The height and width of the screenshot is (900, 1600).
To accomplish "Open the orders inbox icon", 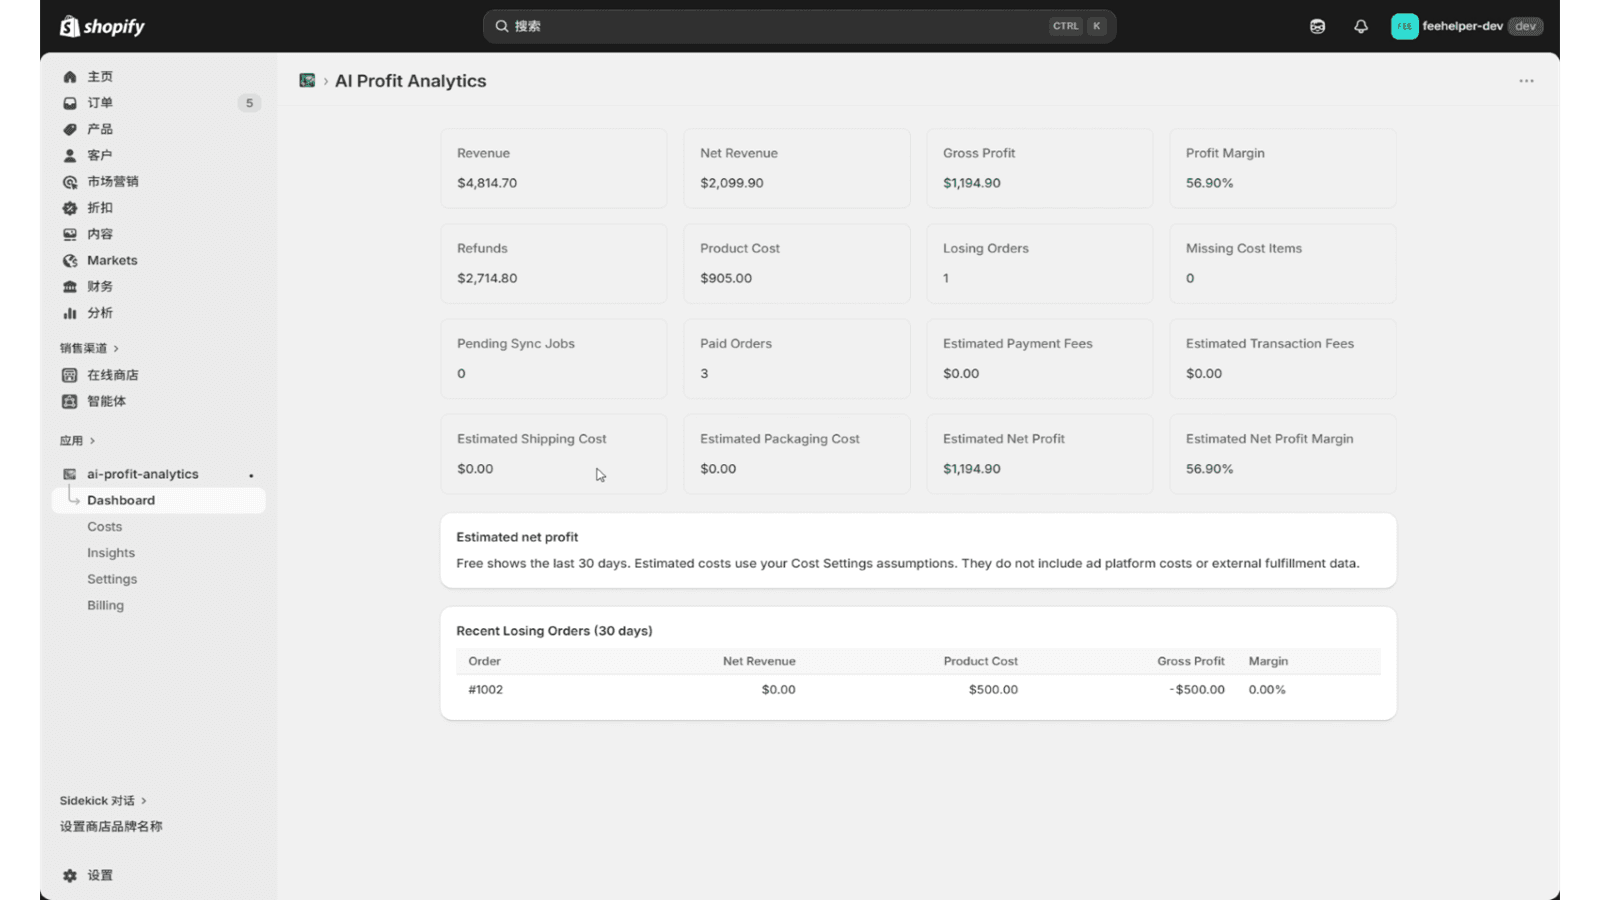I will click(x=70, y=103).
